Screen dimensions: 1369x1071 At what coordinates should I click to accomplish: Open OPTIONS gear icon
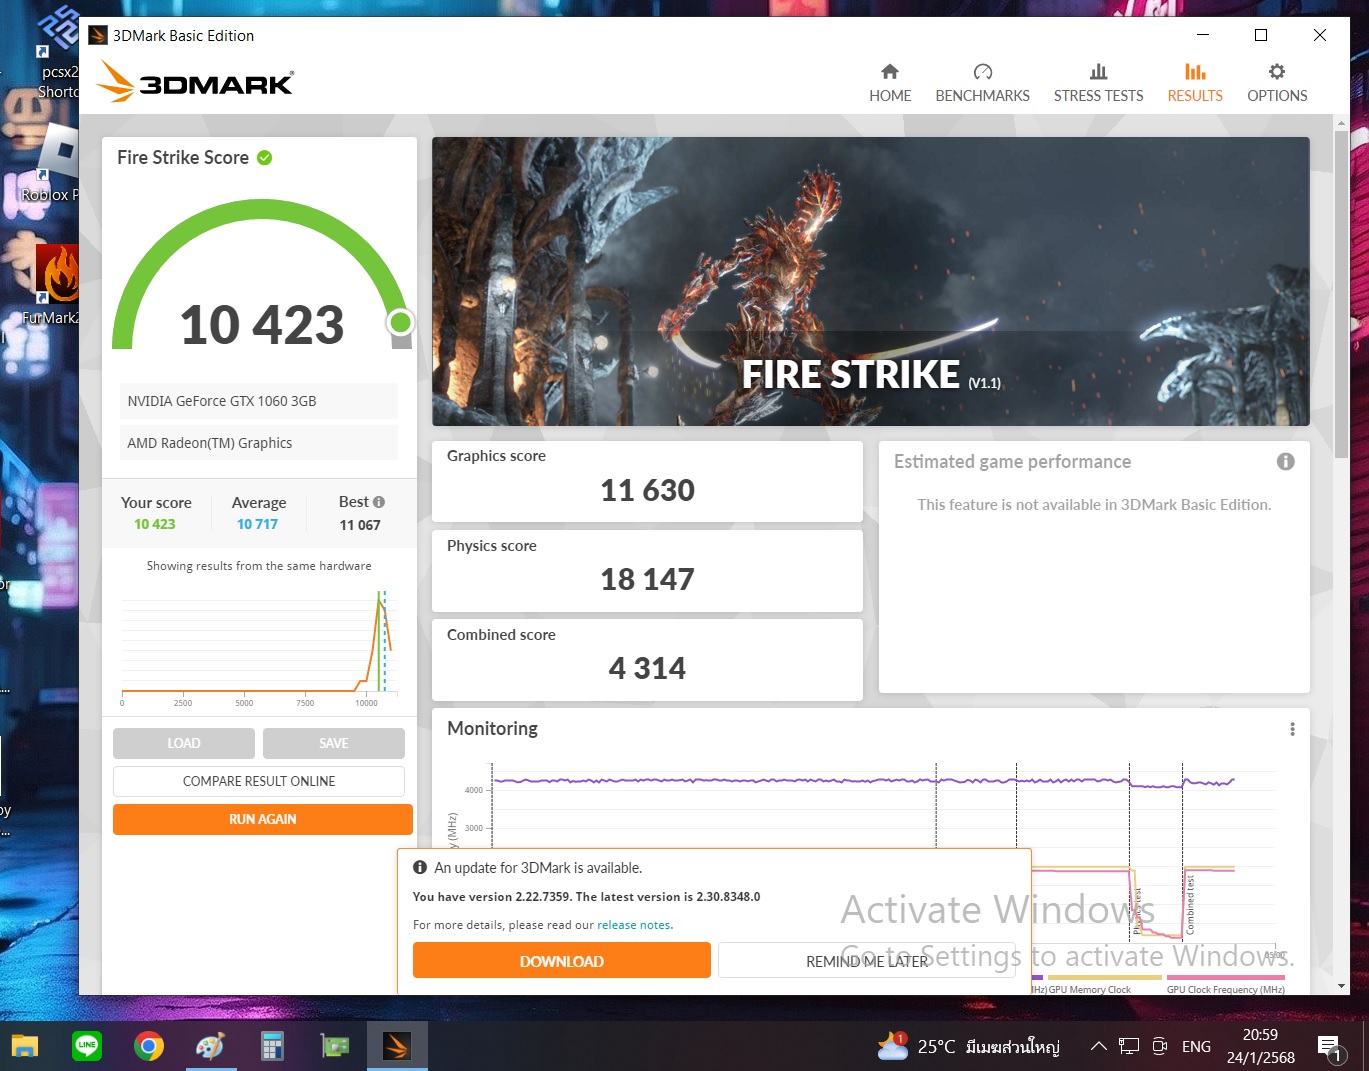coord(1277,71)
